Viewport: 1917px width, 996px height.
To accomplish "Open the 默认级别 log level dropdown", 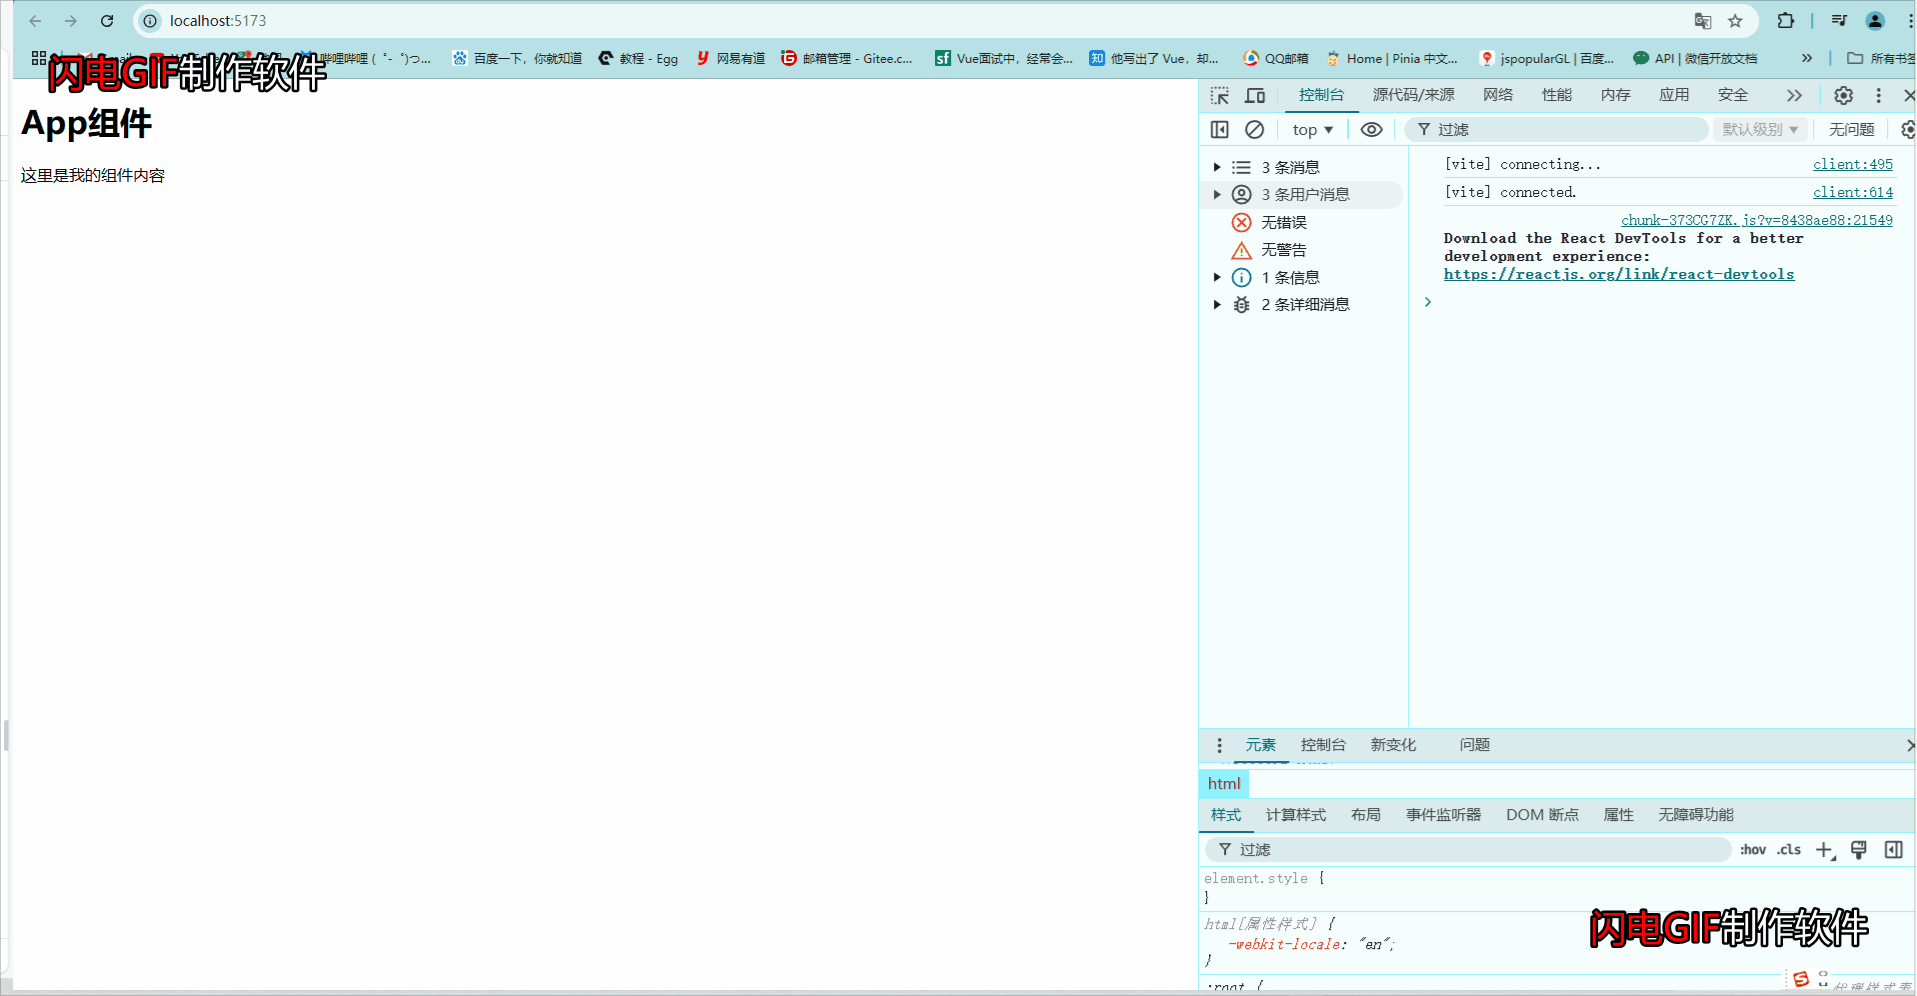I will (x=1759, y=129).
